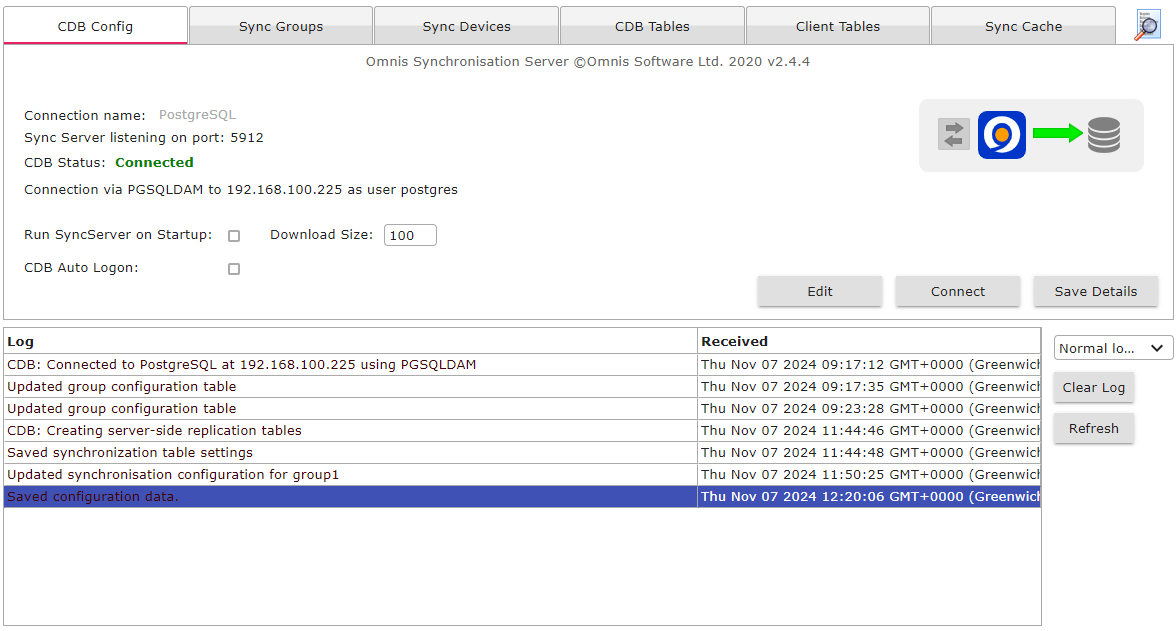The height and width of the screenshot is (631, 1176).
Task: Click the PostgreSQL connection name field
Action: tap(197, 115)
